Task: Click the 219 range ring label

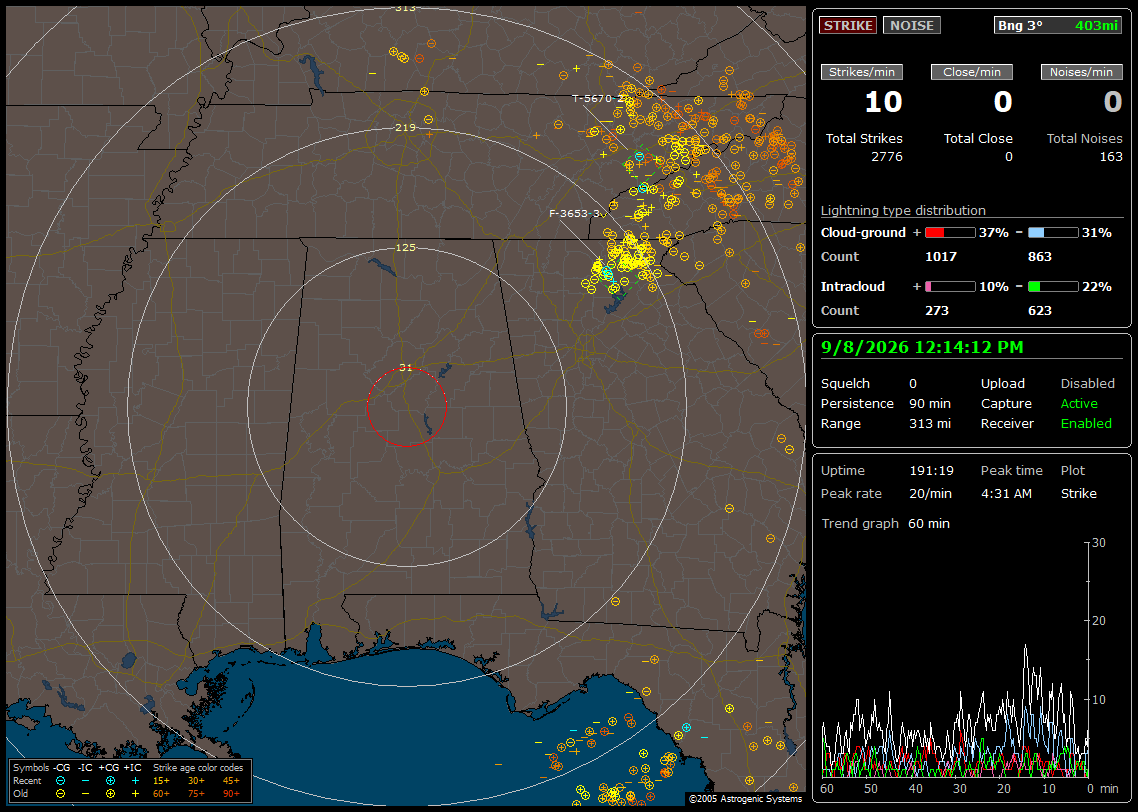Action: click(405, 128)
